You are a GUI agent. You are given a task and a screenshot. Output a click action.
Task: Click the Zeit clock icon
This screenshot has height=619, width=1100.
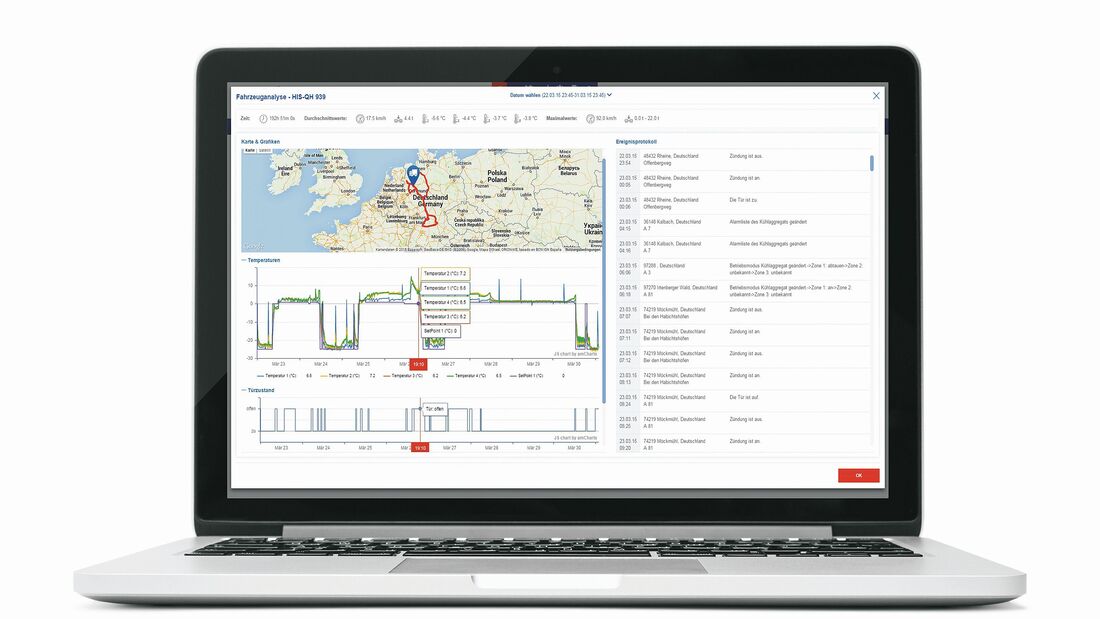pos(261,118)
